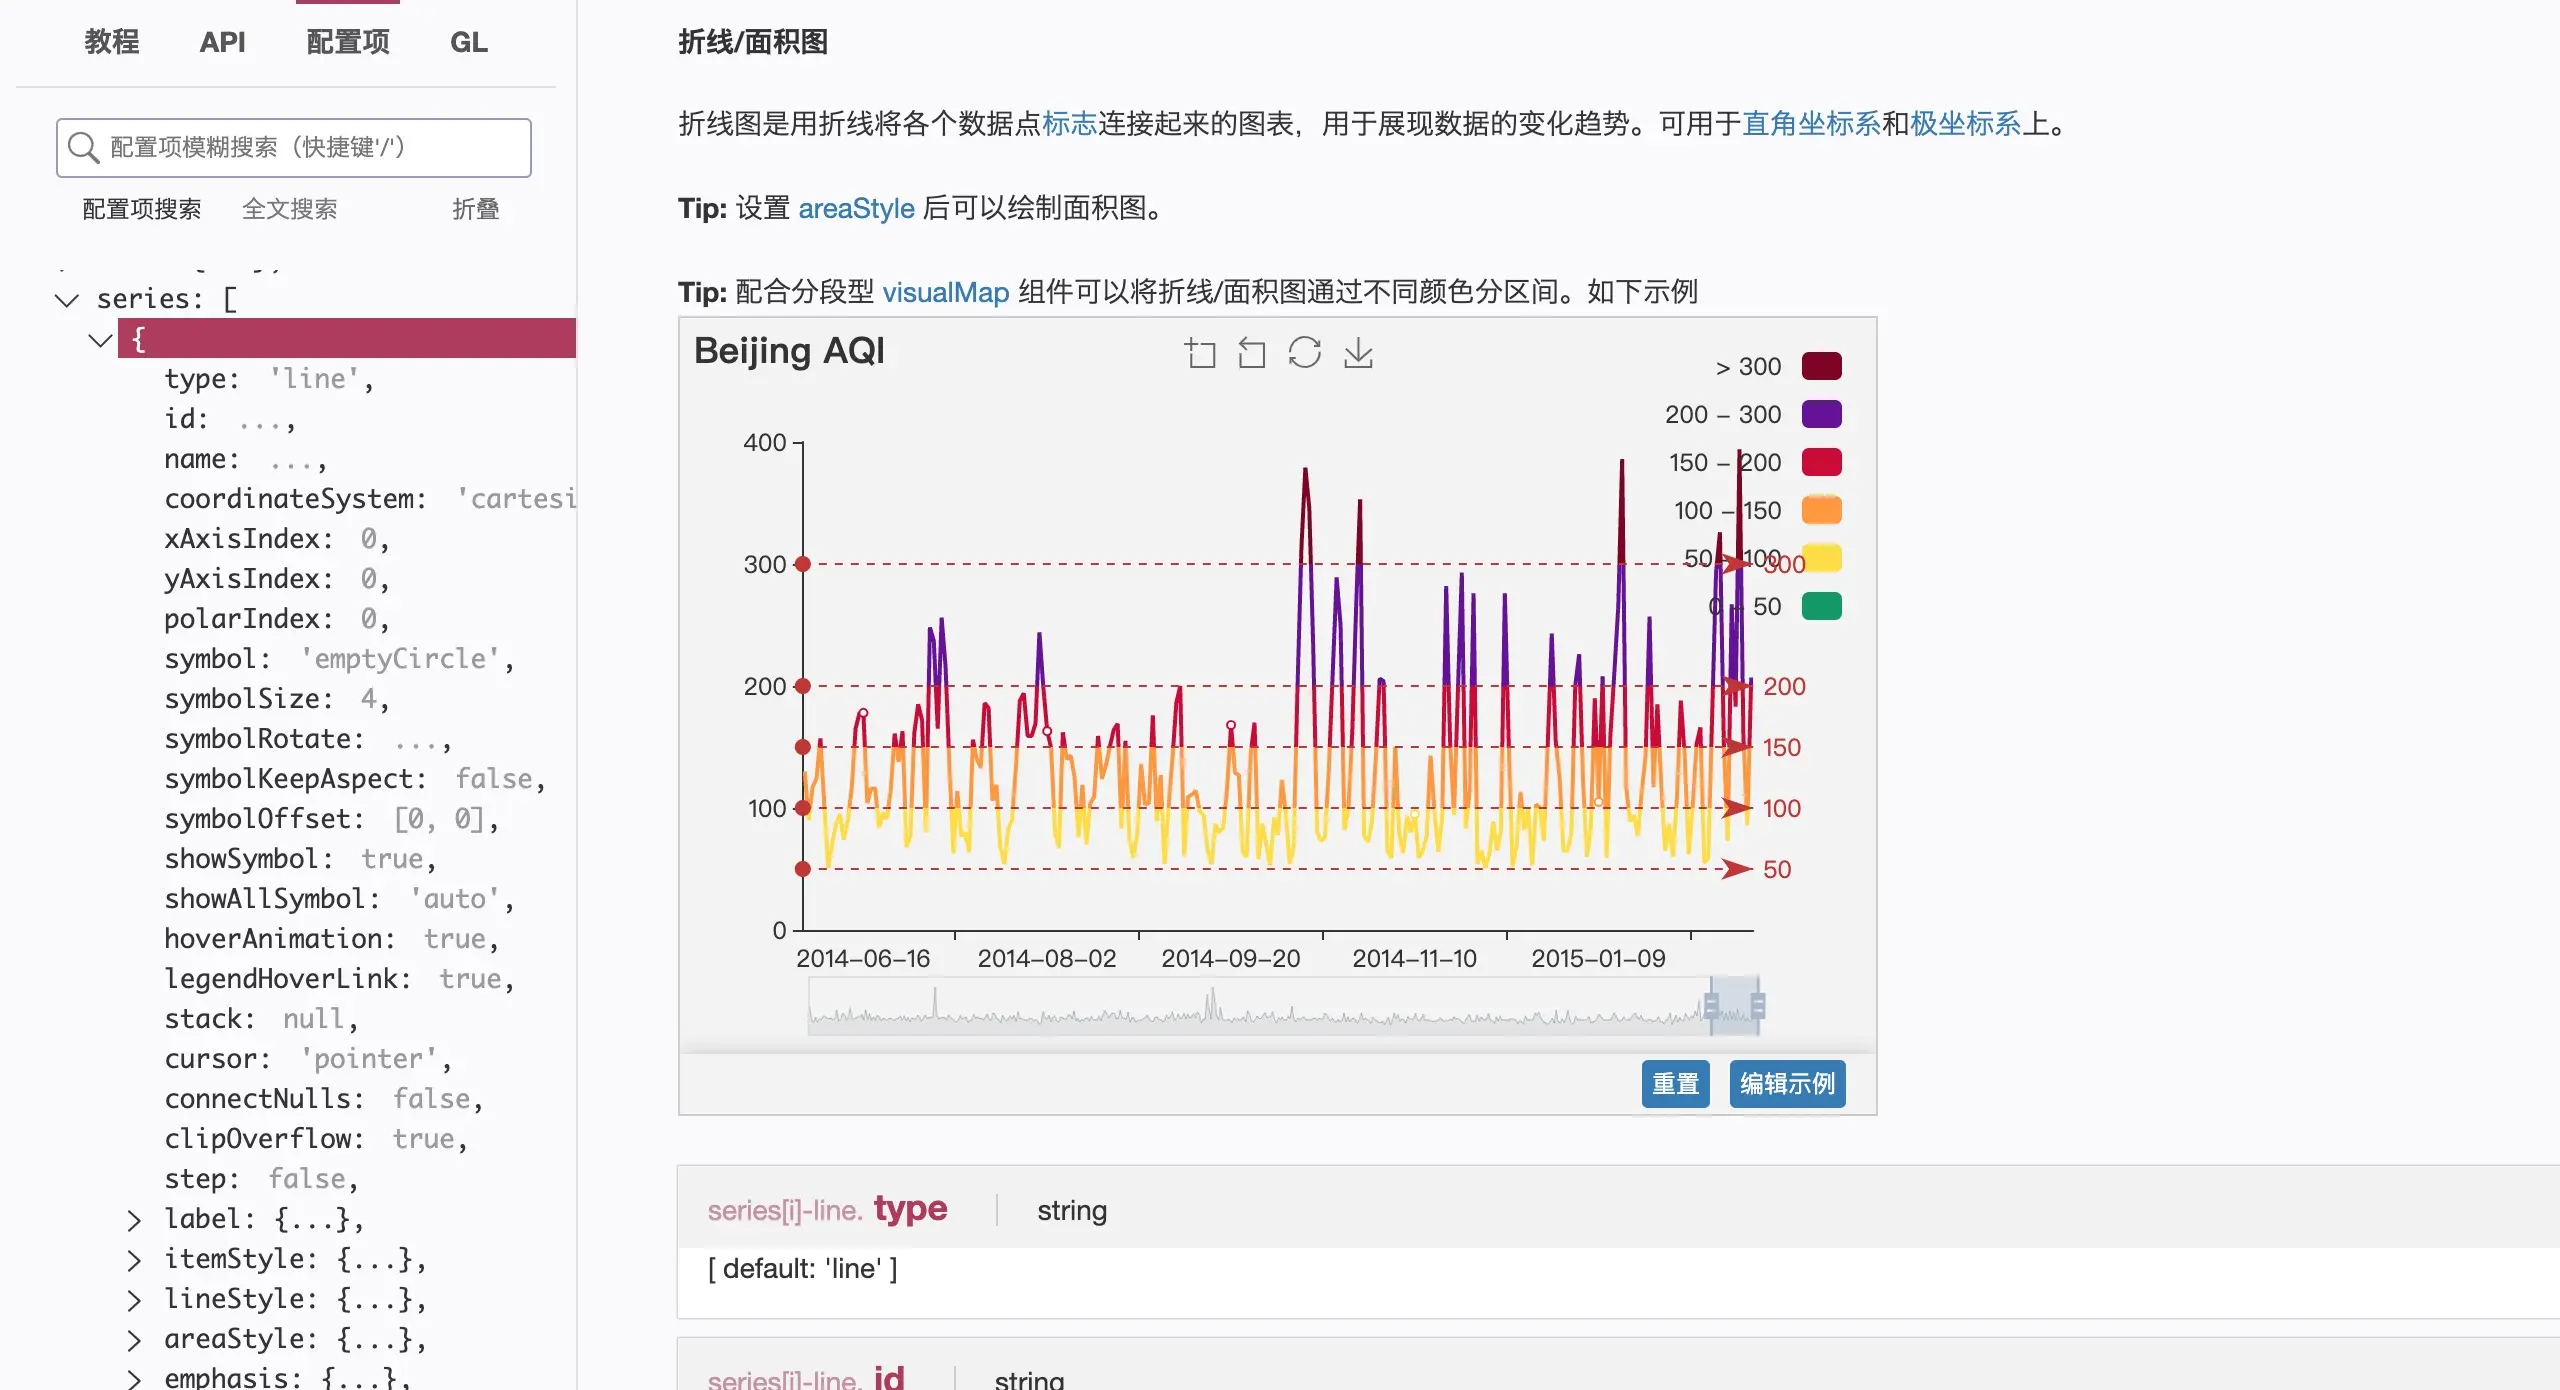Click the search magnifier icon
Viewport: 2560px width, 1390px height.
pos(83,148)
